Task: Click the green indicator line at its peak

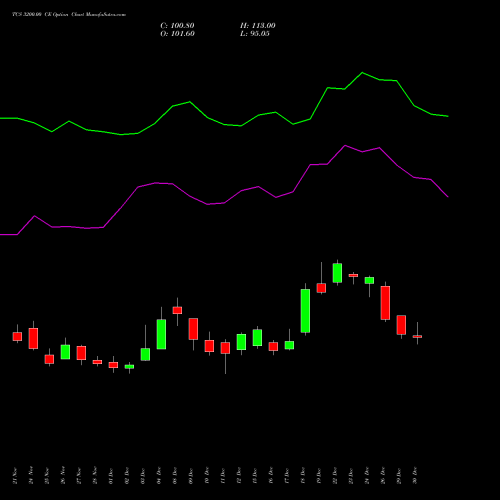Action: coord(362,73)
